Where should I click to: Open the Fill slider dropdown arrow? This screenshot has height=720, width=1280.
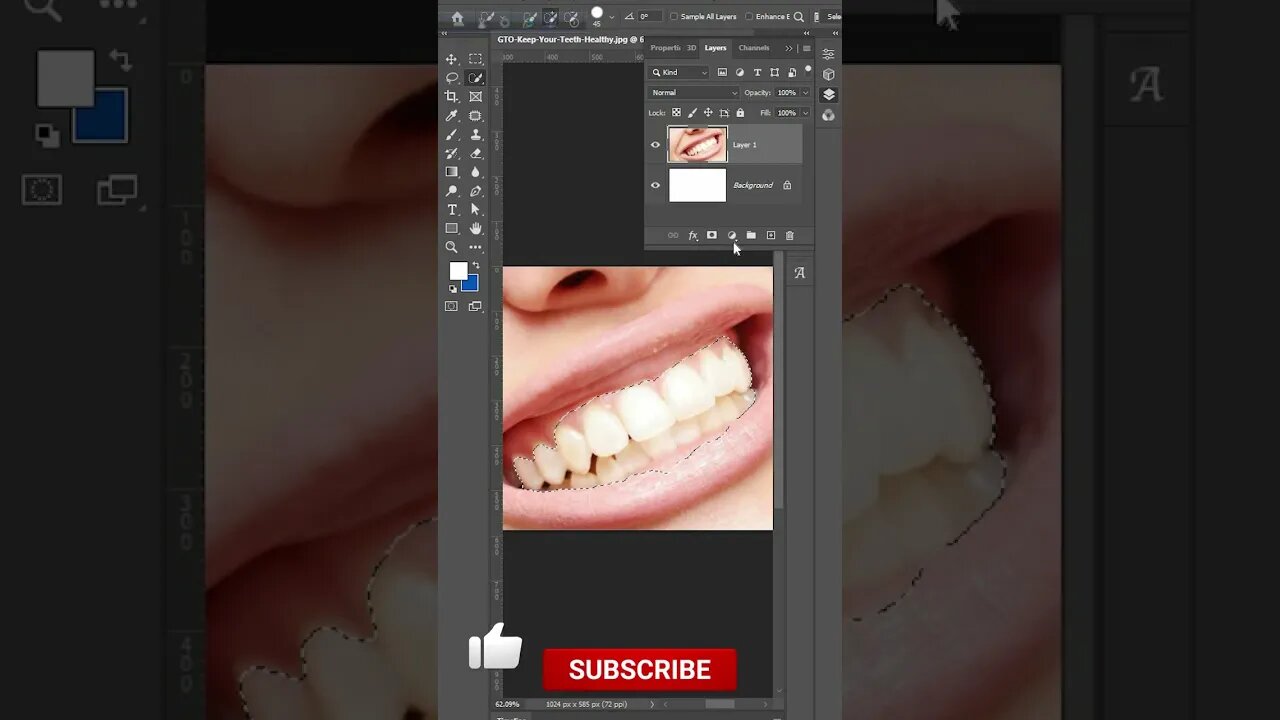coord(805,113)
